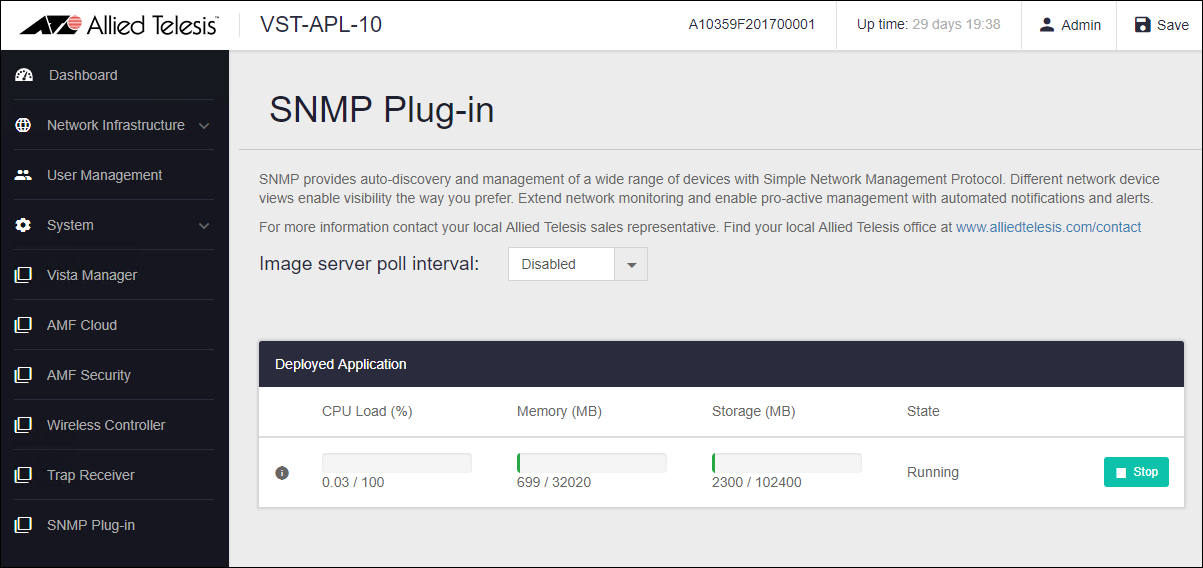Click the Admin user profile icon
The width and height of the screenshot is (1203, 568).
pos(1047,24)
